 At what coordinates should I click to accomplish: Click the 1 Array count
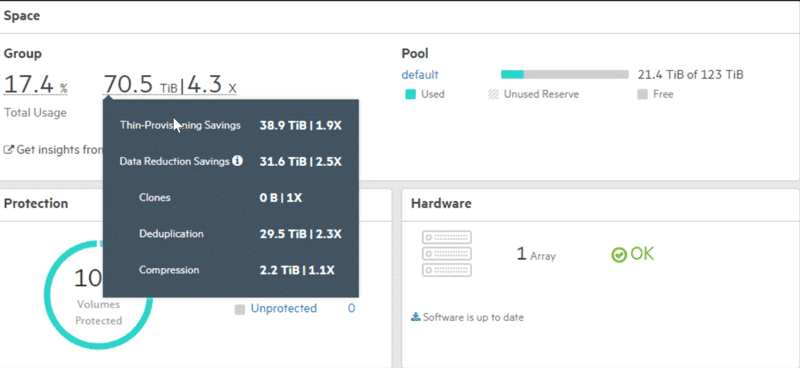pyautogui.click(x=536, y=254)
